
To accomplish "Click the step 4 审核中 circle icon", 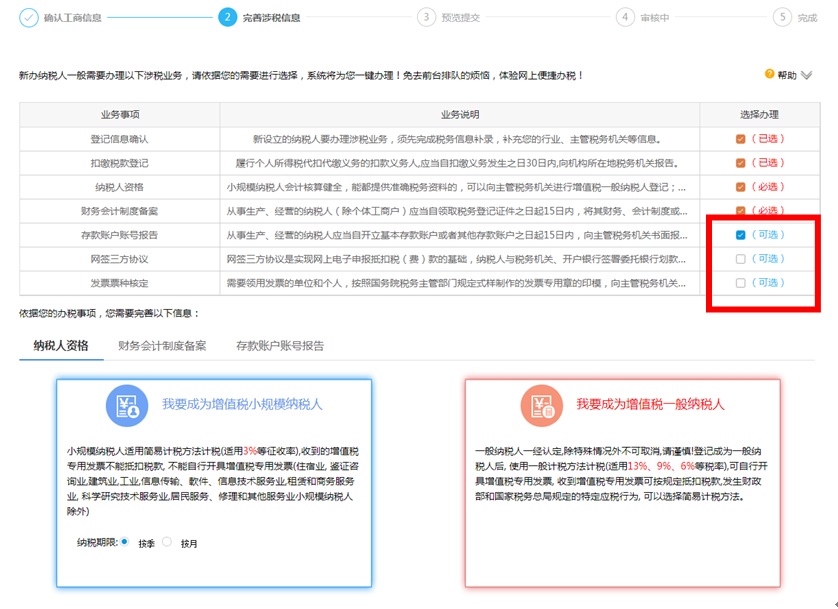I will coord(625,17).
